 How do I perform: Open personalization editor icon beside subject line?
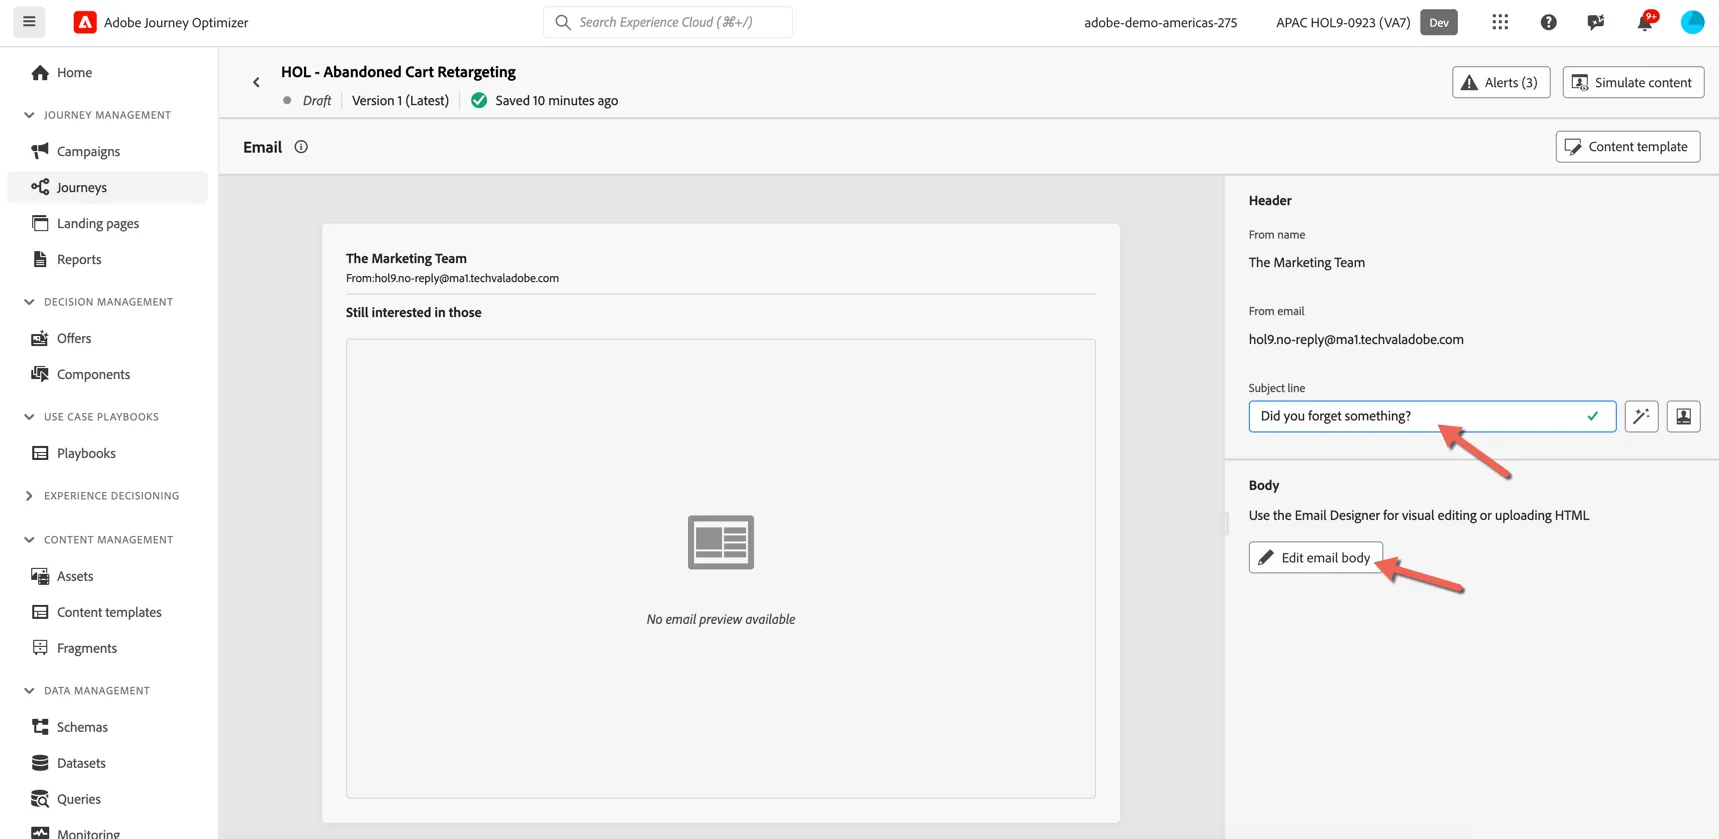tap(1684, 416)
